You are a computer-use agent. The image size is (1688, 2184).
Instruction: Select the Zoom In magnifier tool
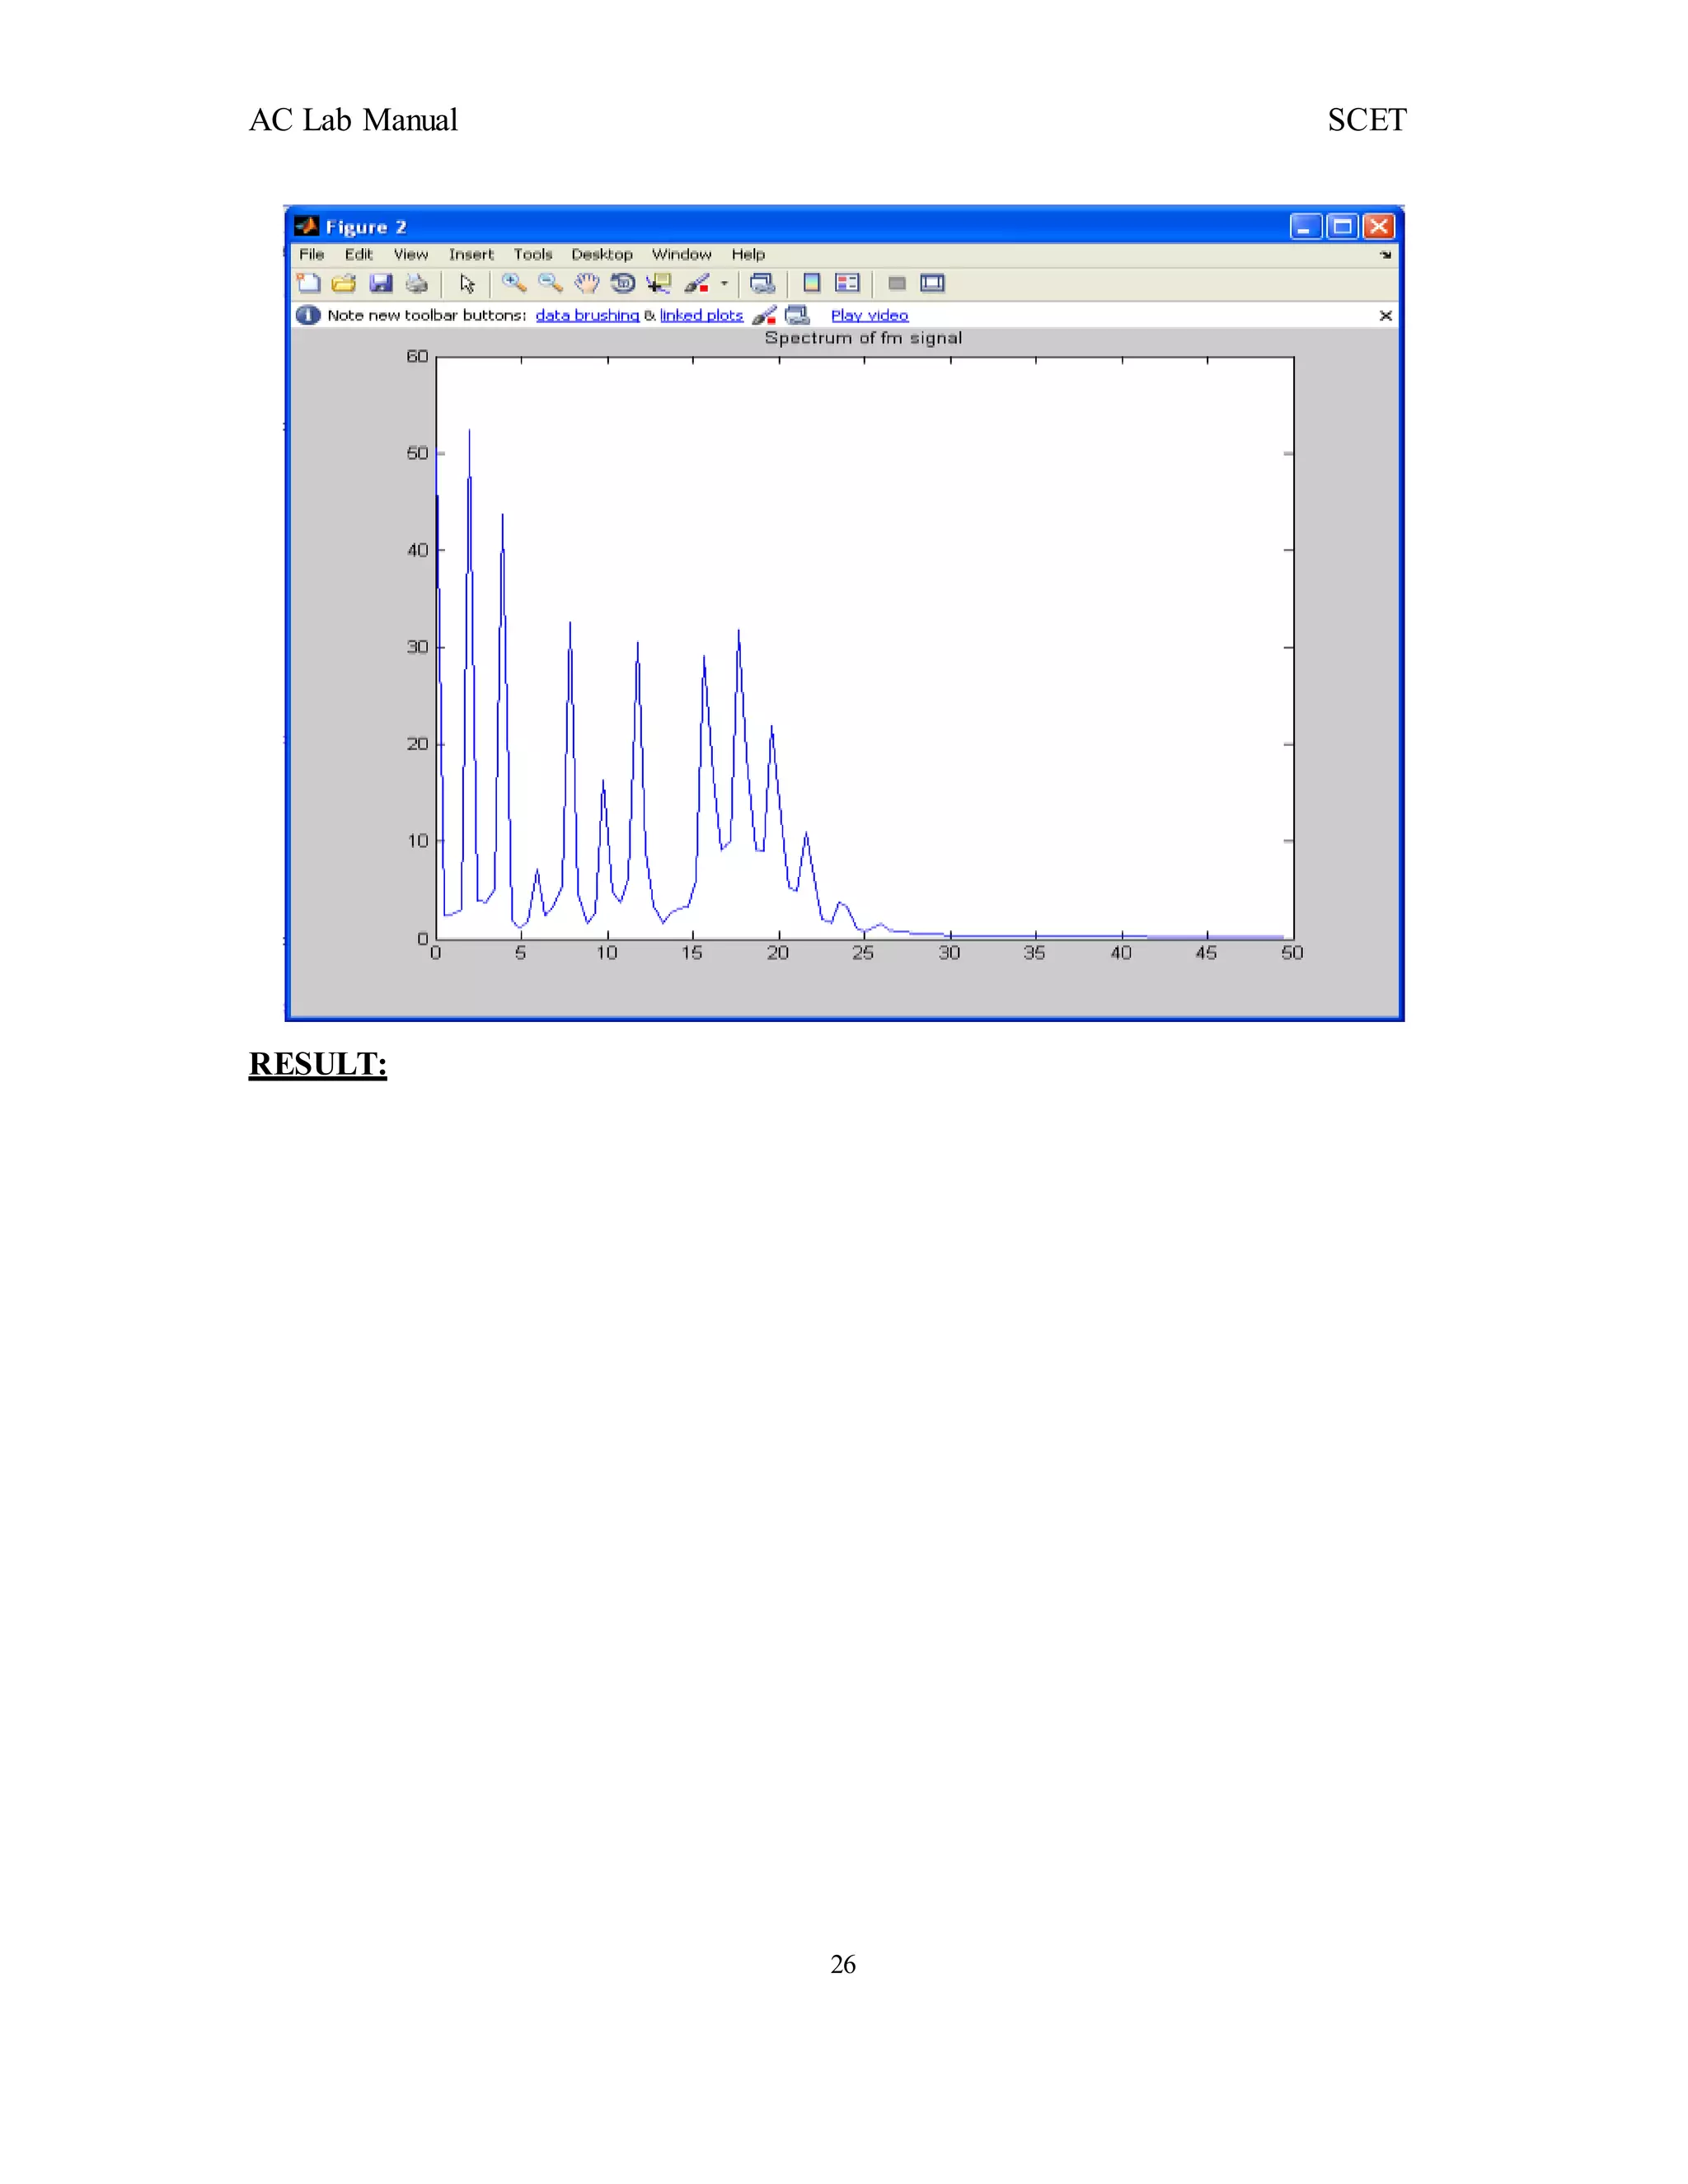pos(514,284)
